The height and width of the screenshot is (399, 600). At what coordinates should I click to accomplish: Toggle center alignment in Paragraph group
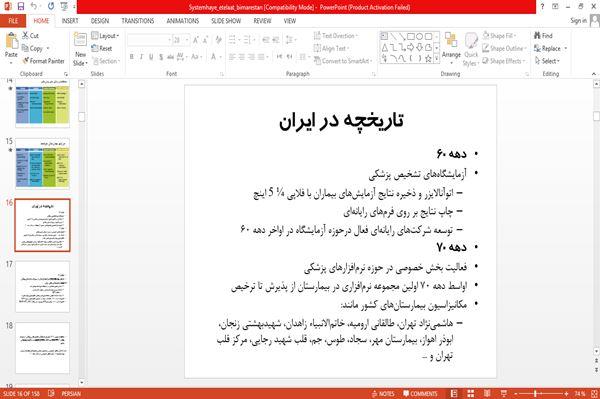pyautogui.click(x=242, y=57)
